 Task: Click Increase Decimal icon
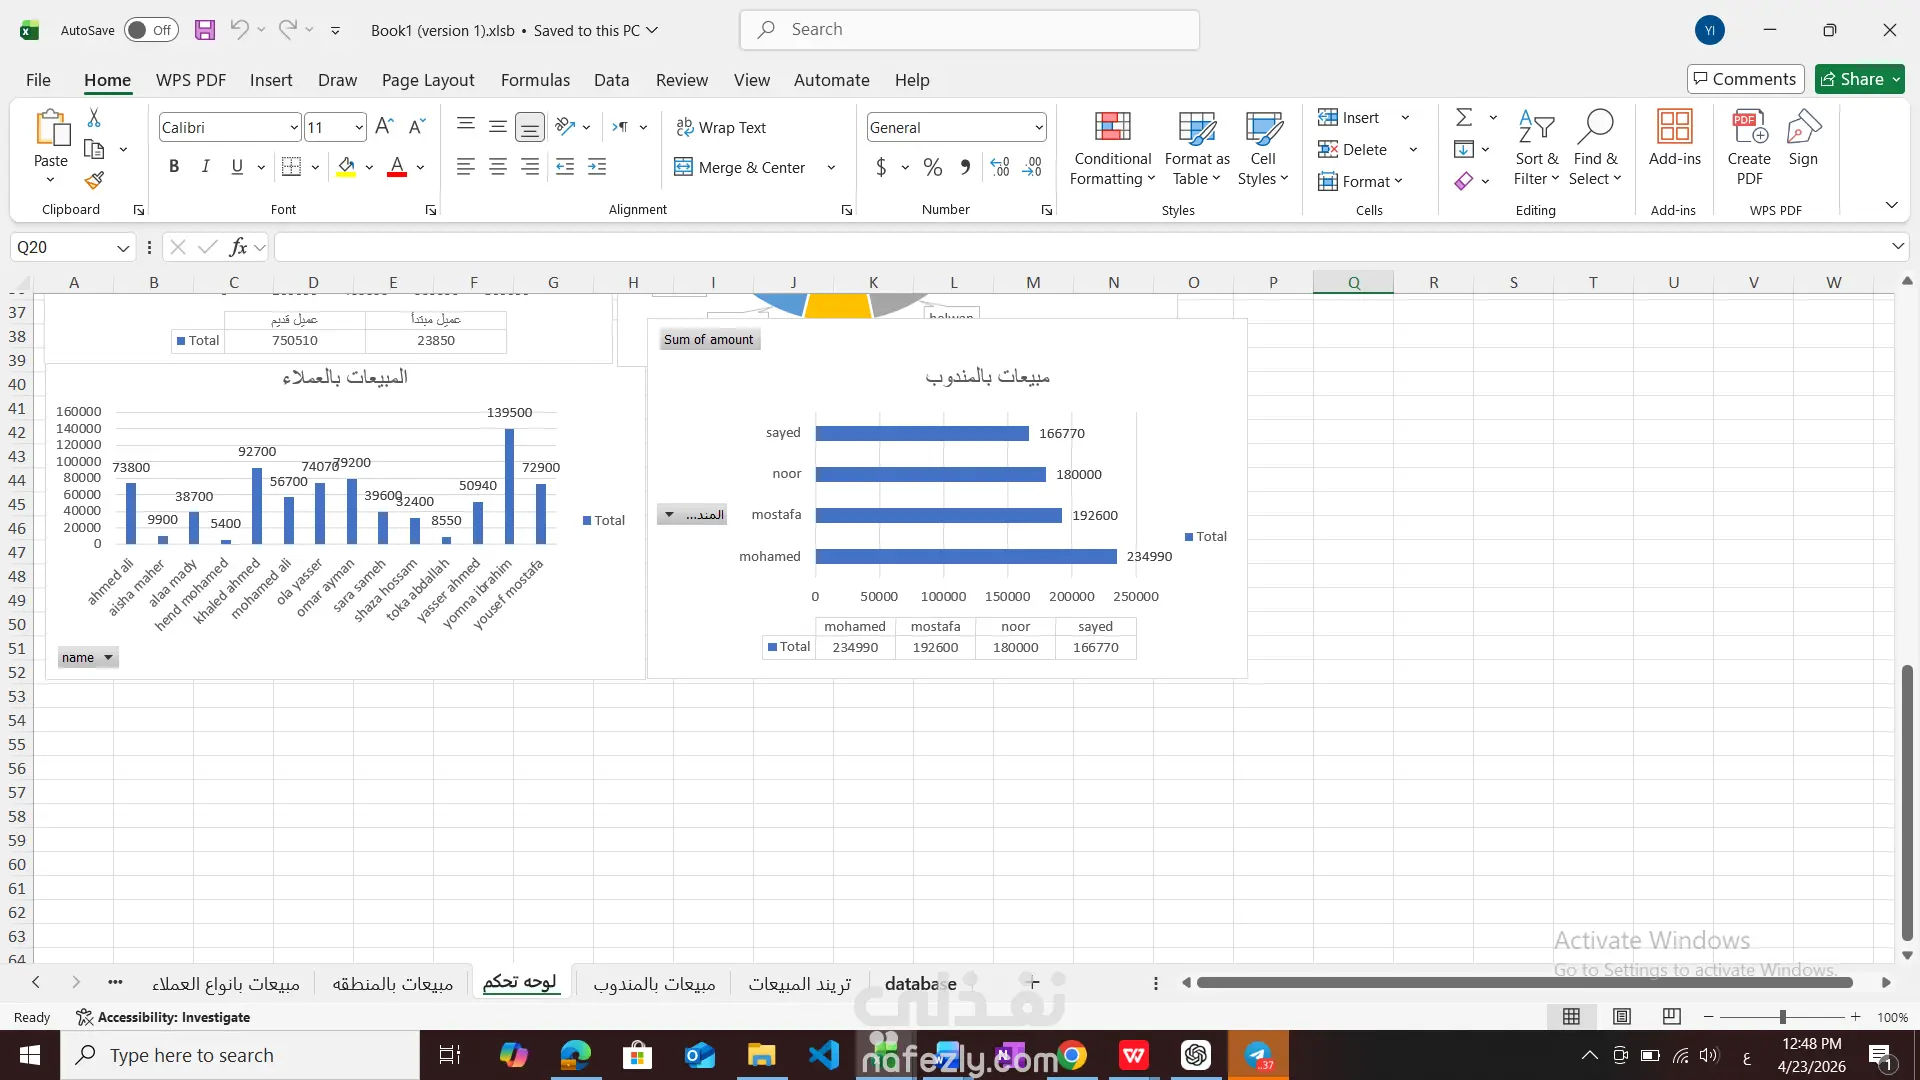[1000, 167]
